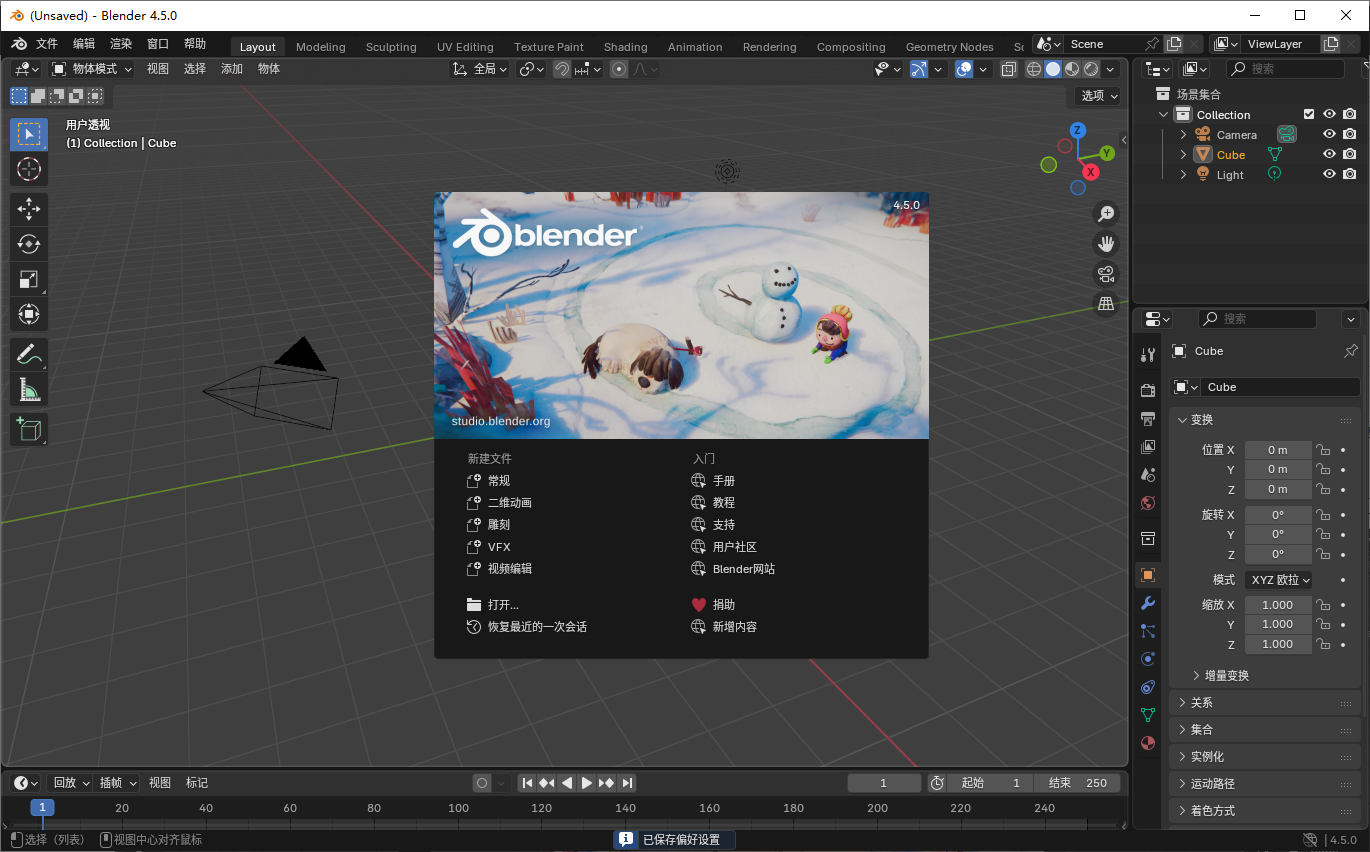Screen dimensions: 1370x852
Task: Select the Annotate pencil tool
Action: (x=29, y=354)
